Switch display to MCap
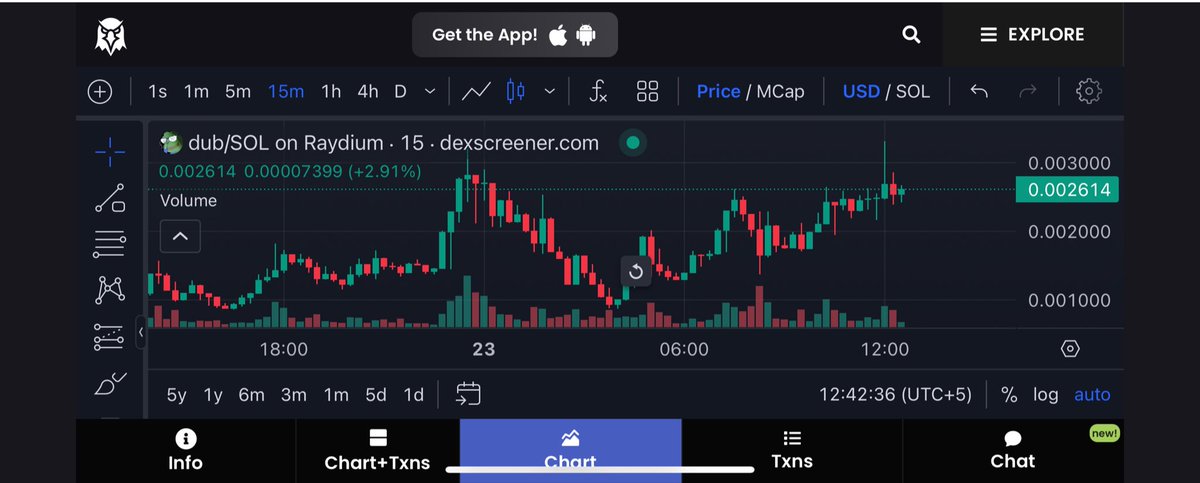The height and width of the screenshot is (483, 1200). pos(780,92)
